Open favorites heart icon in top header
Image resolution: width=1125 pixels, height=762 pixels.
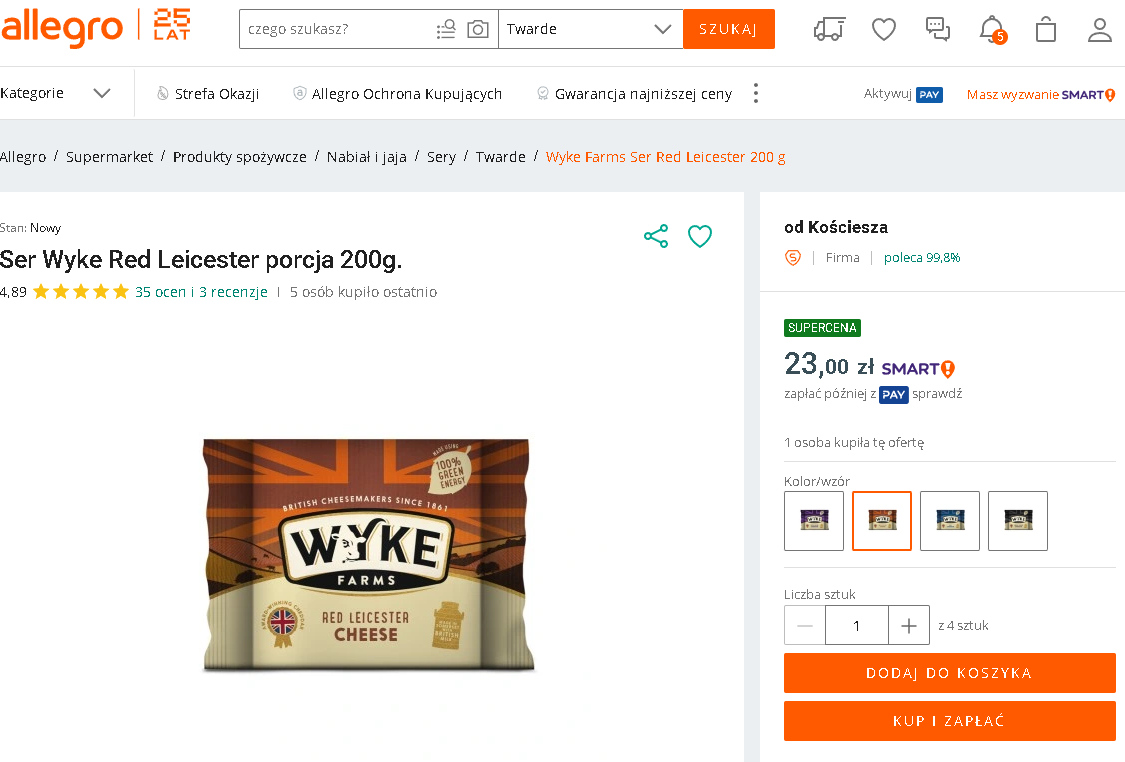tap(884, 29)
